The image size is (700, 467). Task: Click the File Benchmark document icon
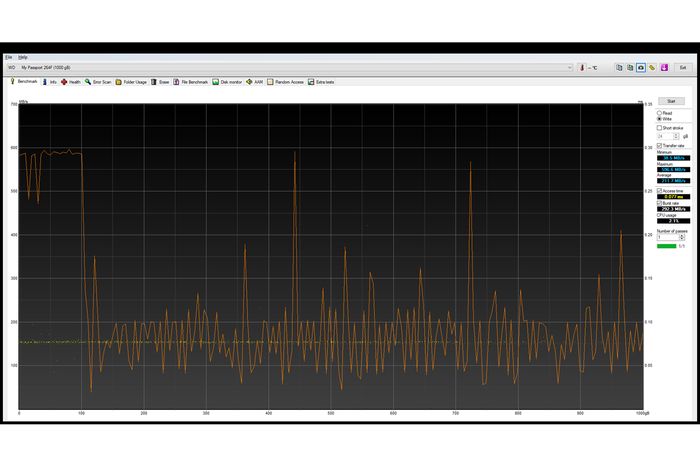point(176,82)
